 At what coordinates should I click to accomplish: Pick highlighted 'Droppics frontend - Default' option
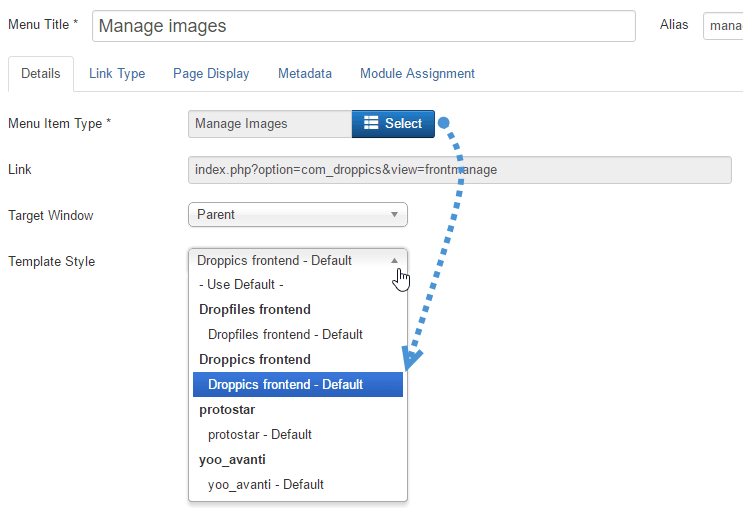[285, 385]
